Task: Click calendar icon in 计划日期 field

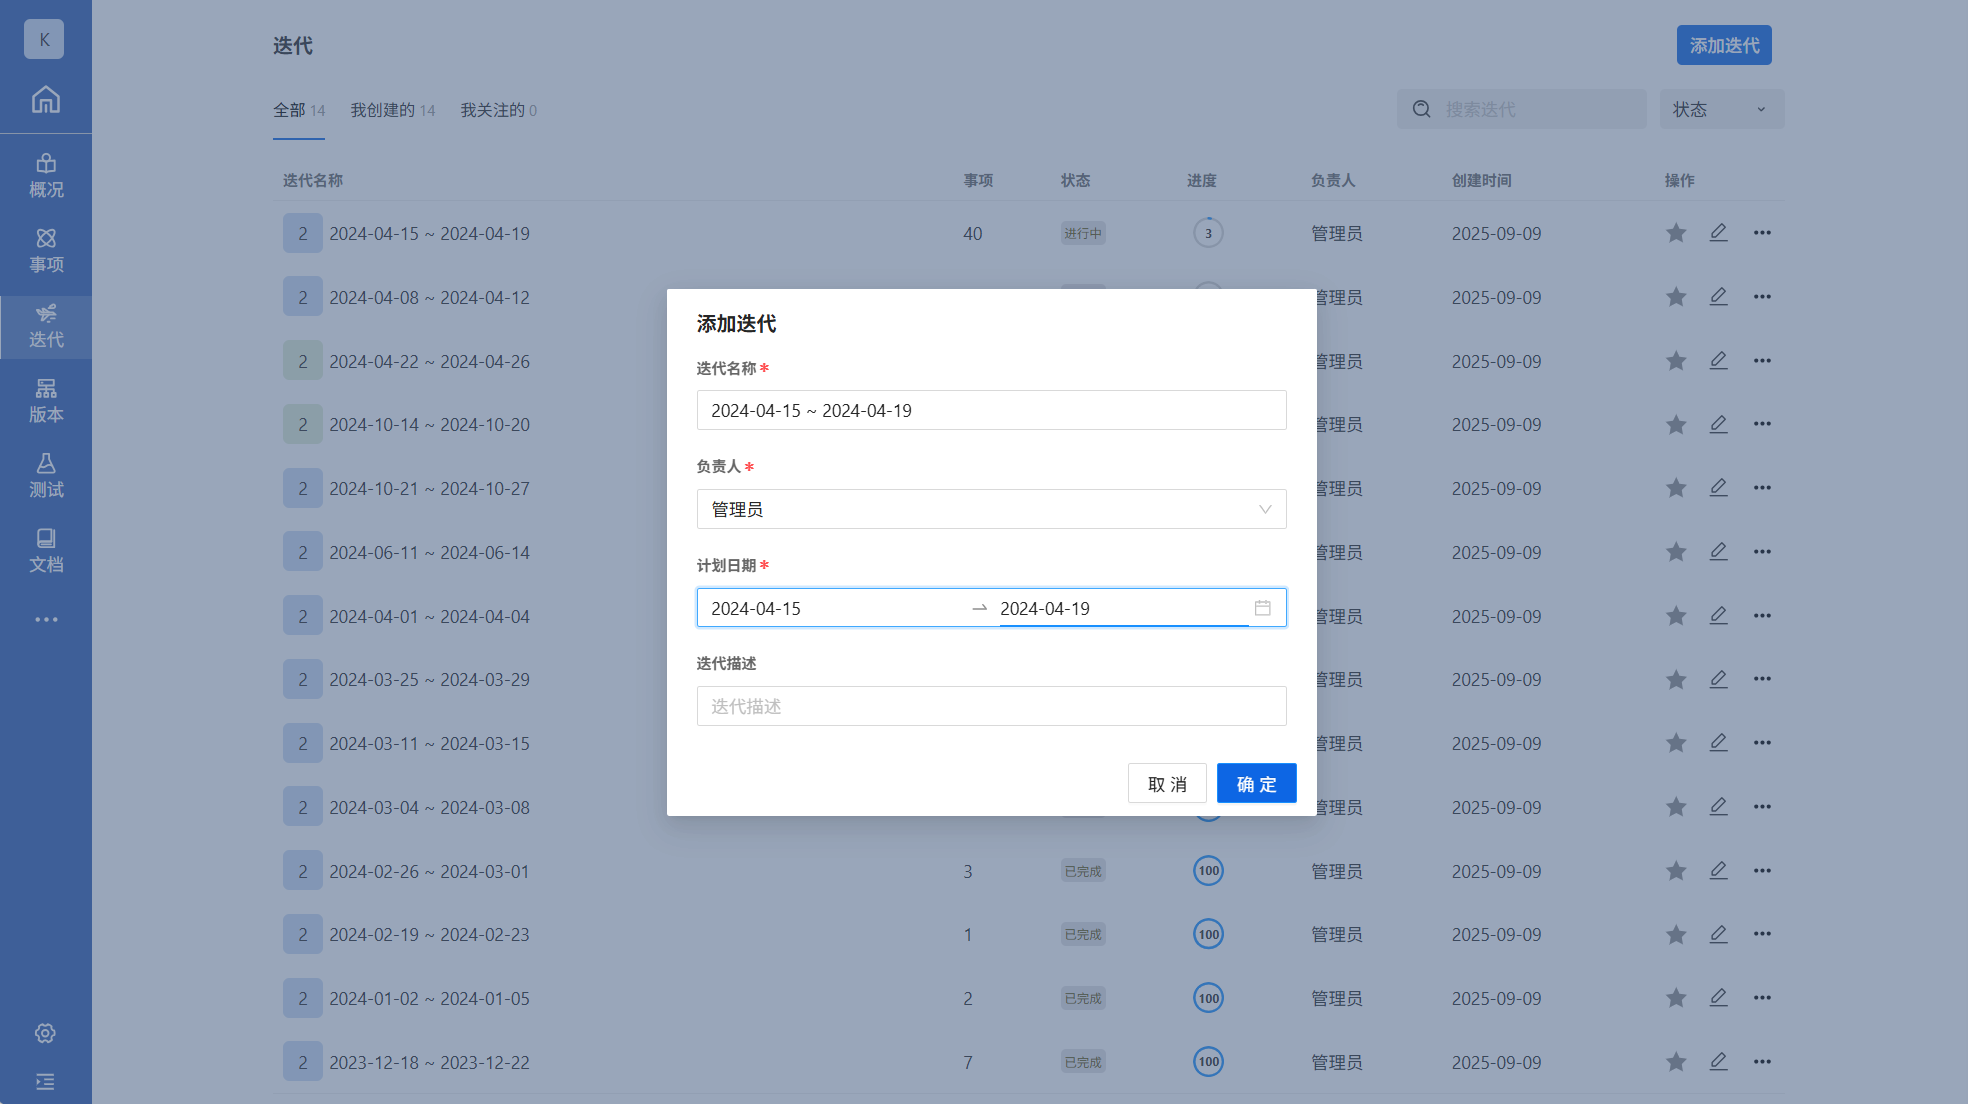Action: tap(1262, 608)
